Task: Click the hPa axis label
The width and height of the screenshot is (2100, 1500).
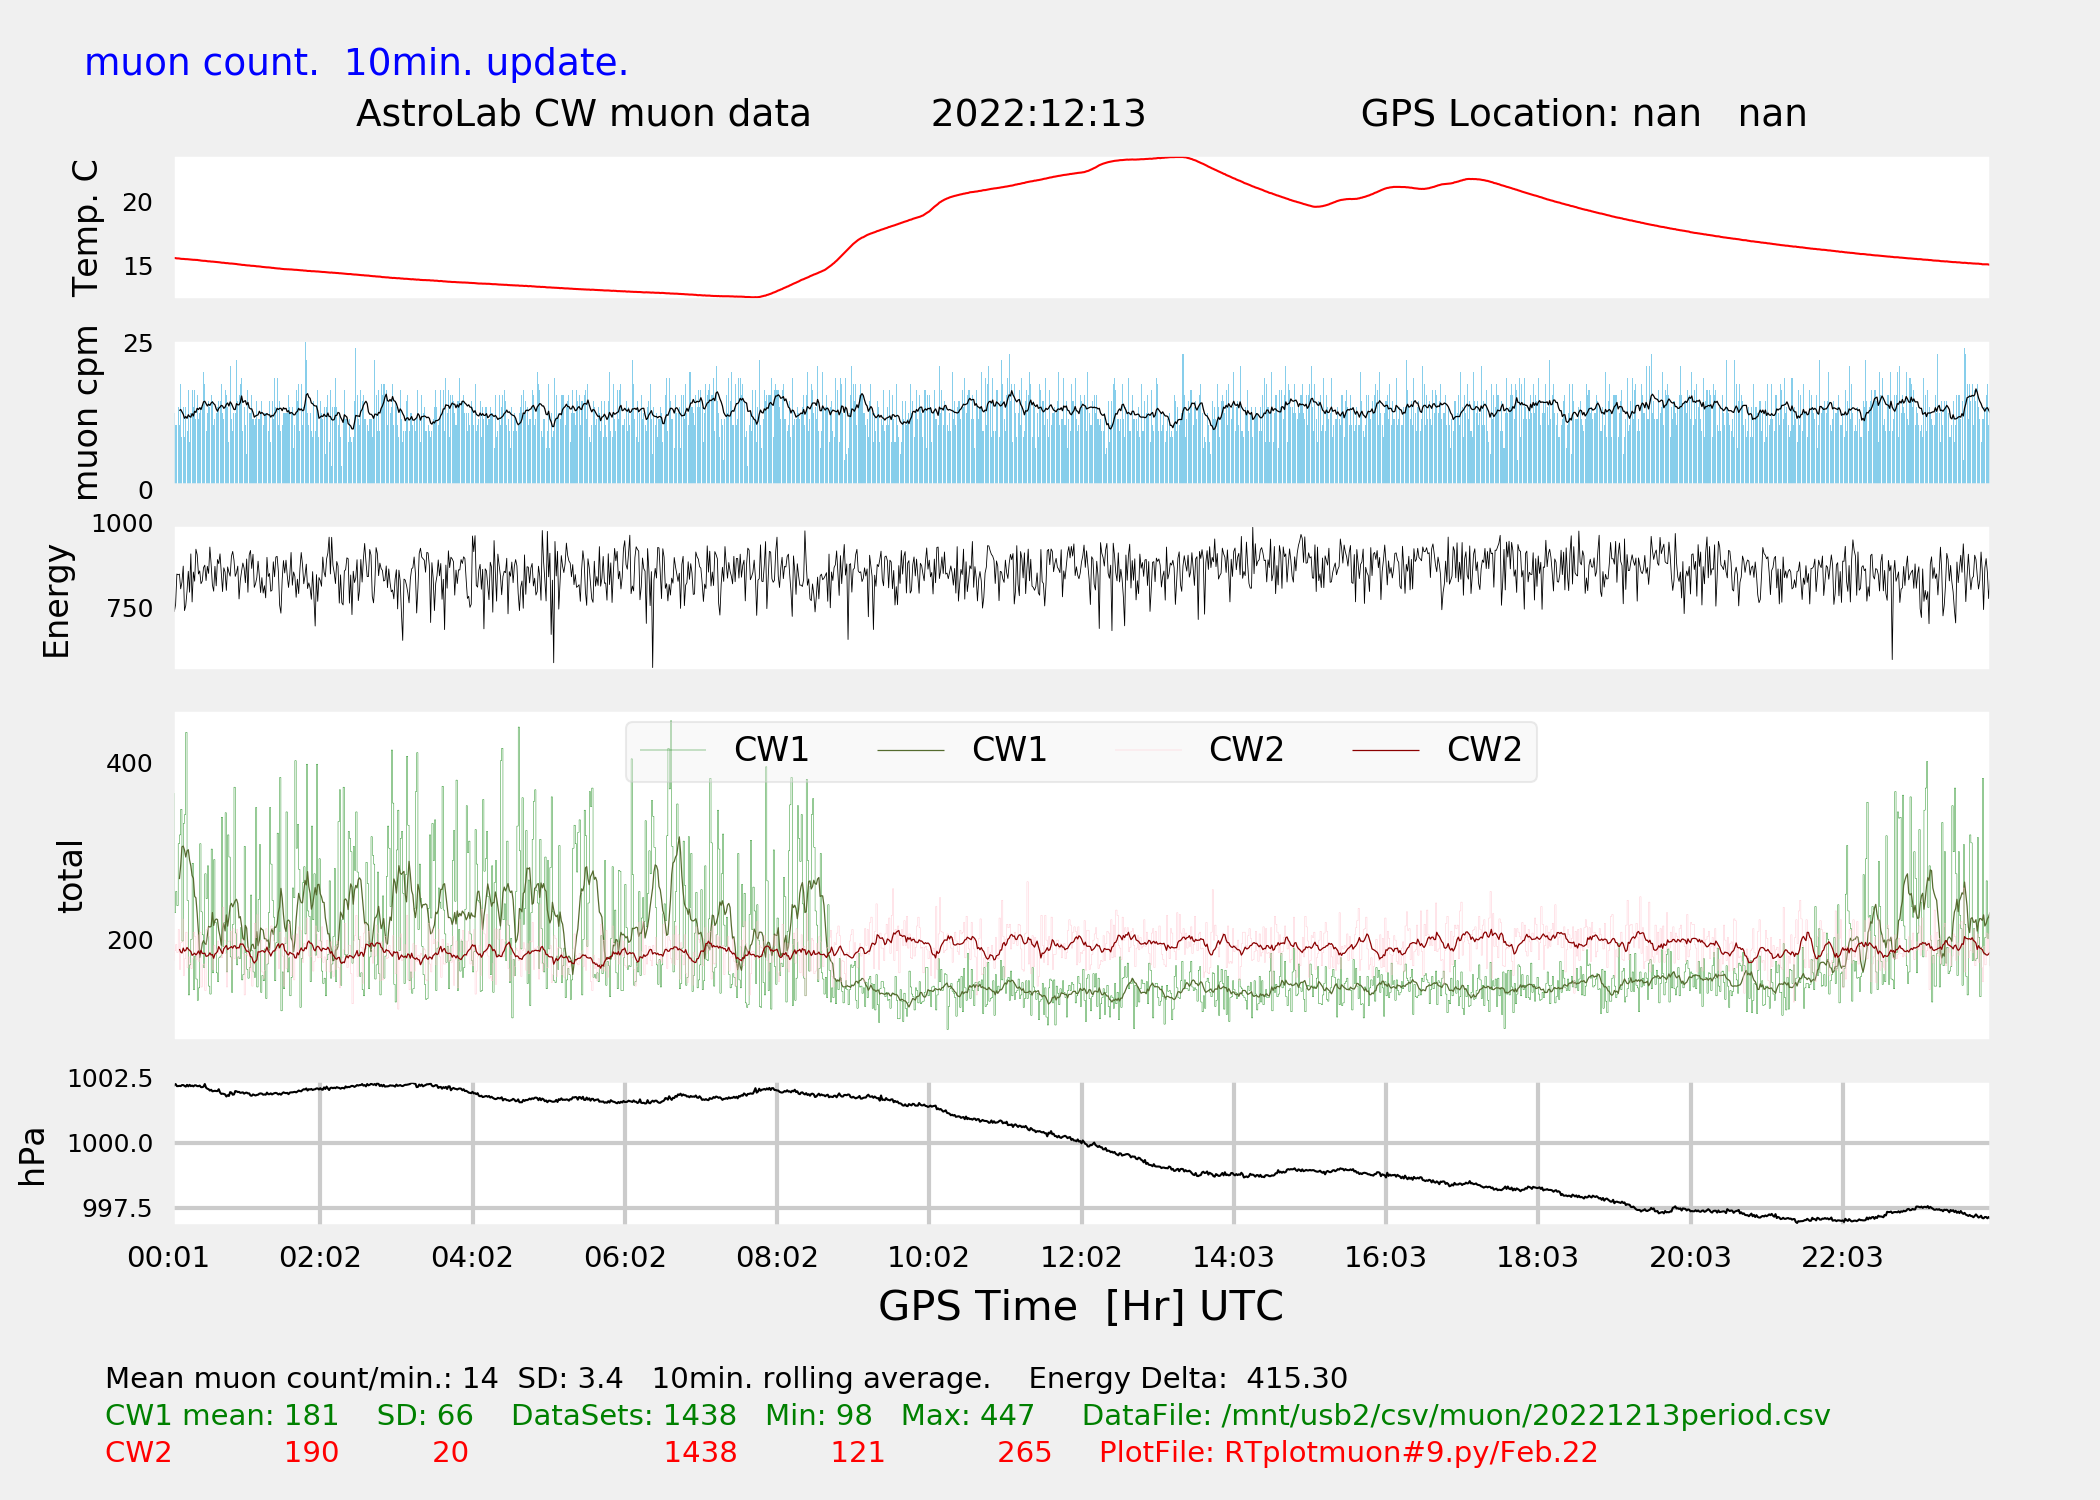Action: pyautogui.click(x=32, y=1157)
